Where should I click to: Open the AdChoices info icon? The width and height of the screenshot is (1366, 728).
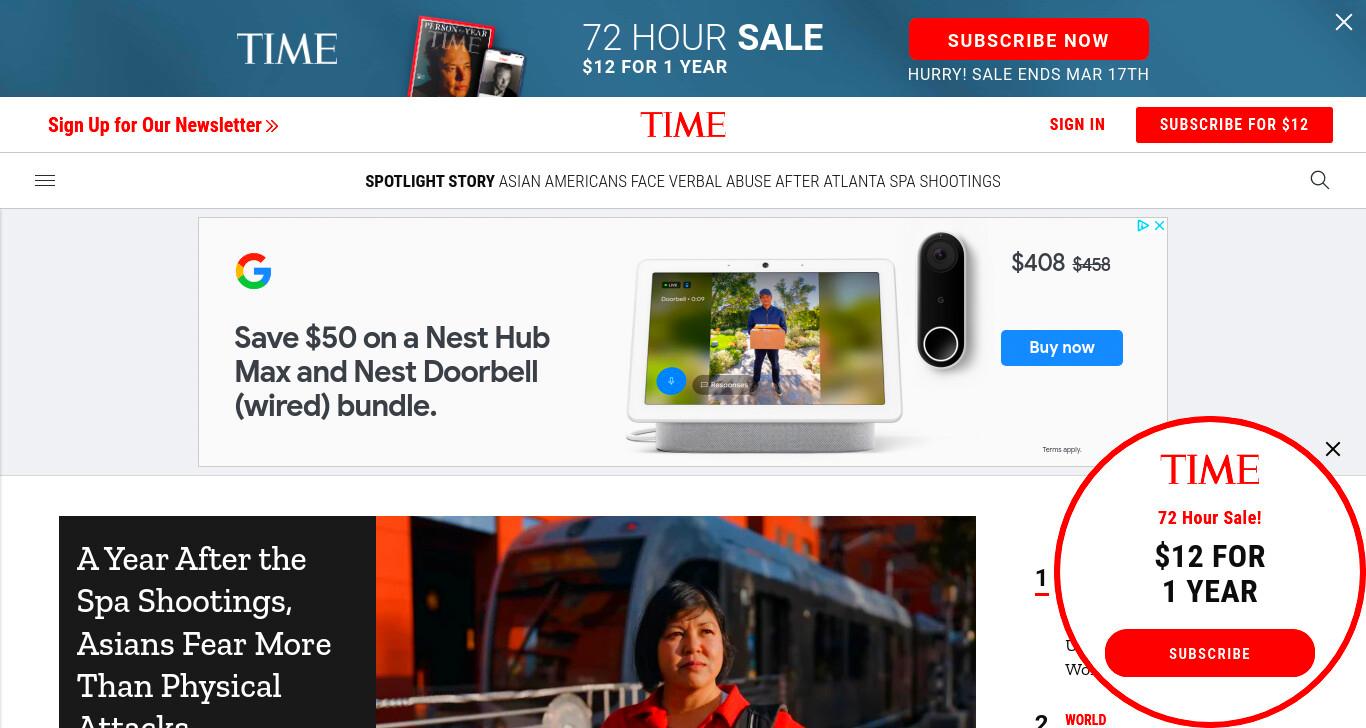[1143, 226]
